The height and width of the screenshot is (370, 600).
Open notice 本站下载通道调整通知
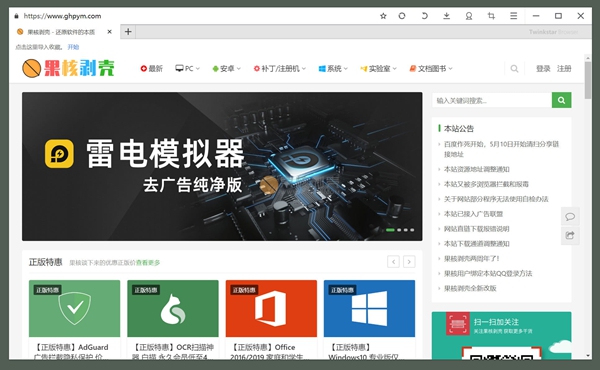(476, 244)
